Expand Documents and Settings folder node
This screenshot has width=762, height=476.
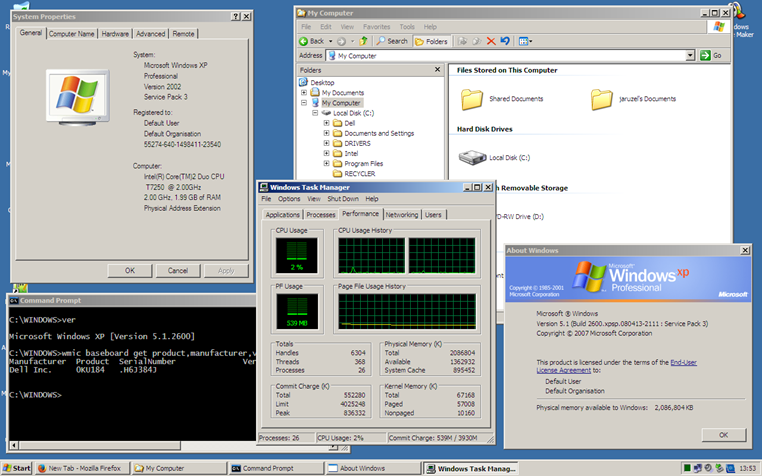[327, 133]
